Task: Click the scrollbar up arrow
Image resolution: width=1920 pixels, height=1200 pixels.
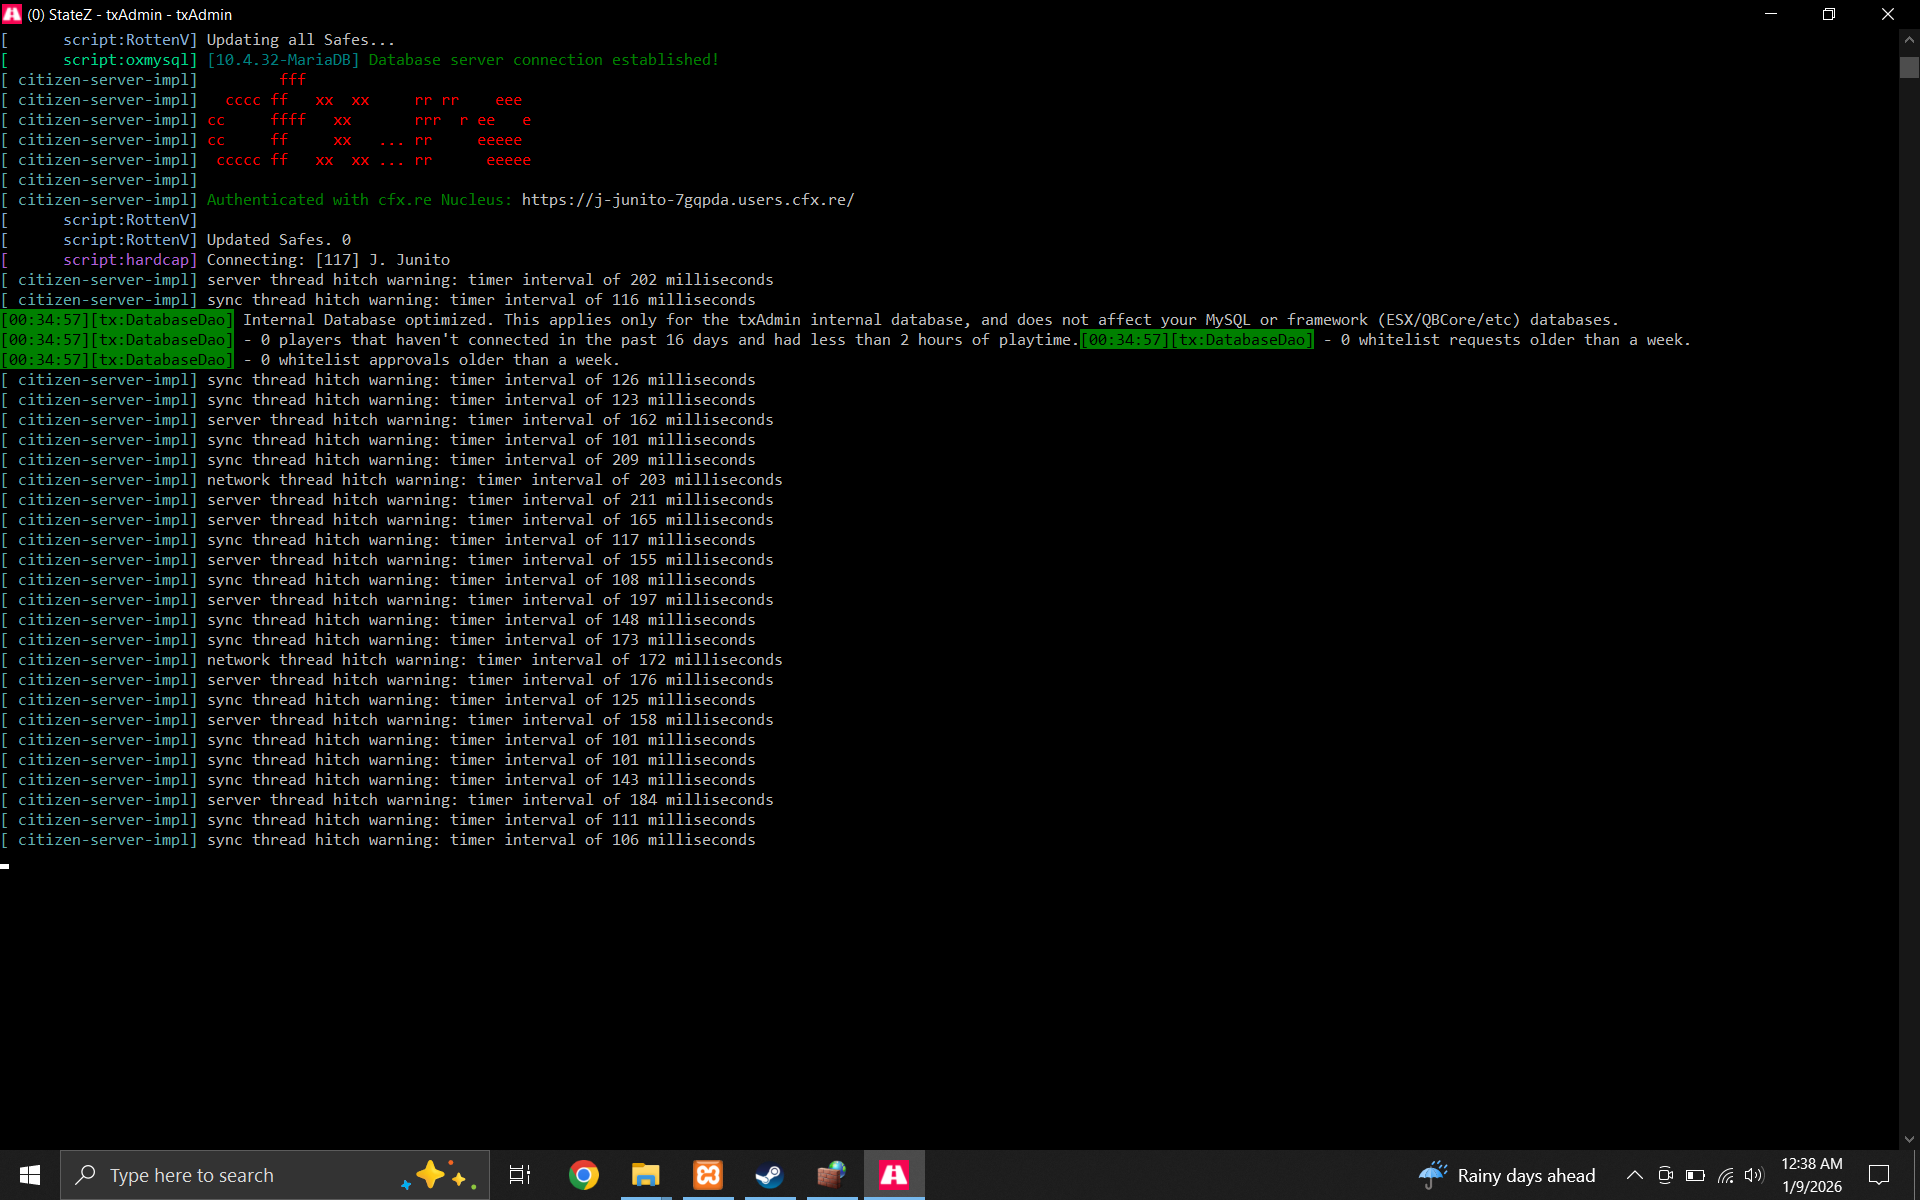Action: (1909, 40)
